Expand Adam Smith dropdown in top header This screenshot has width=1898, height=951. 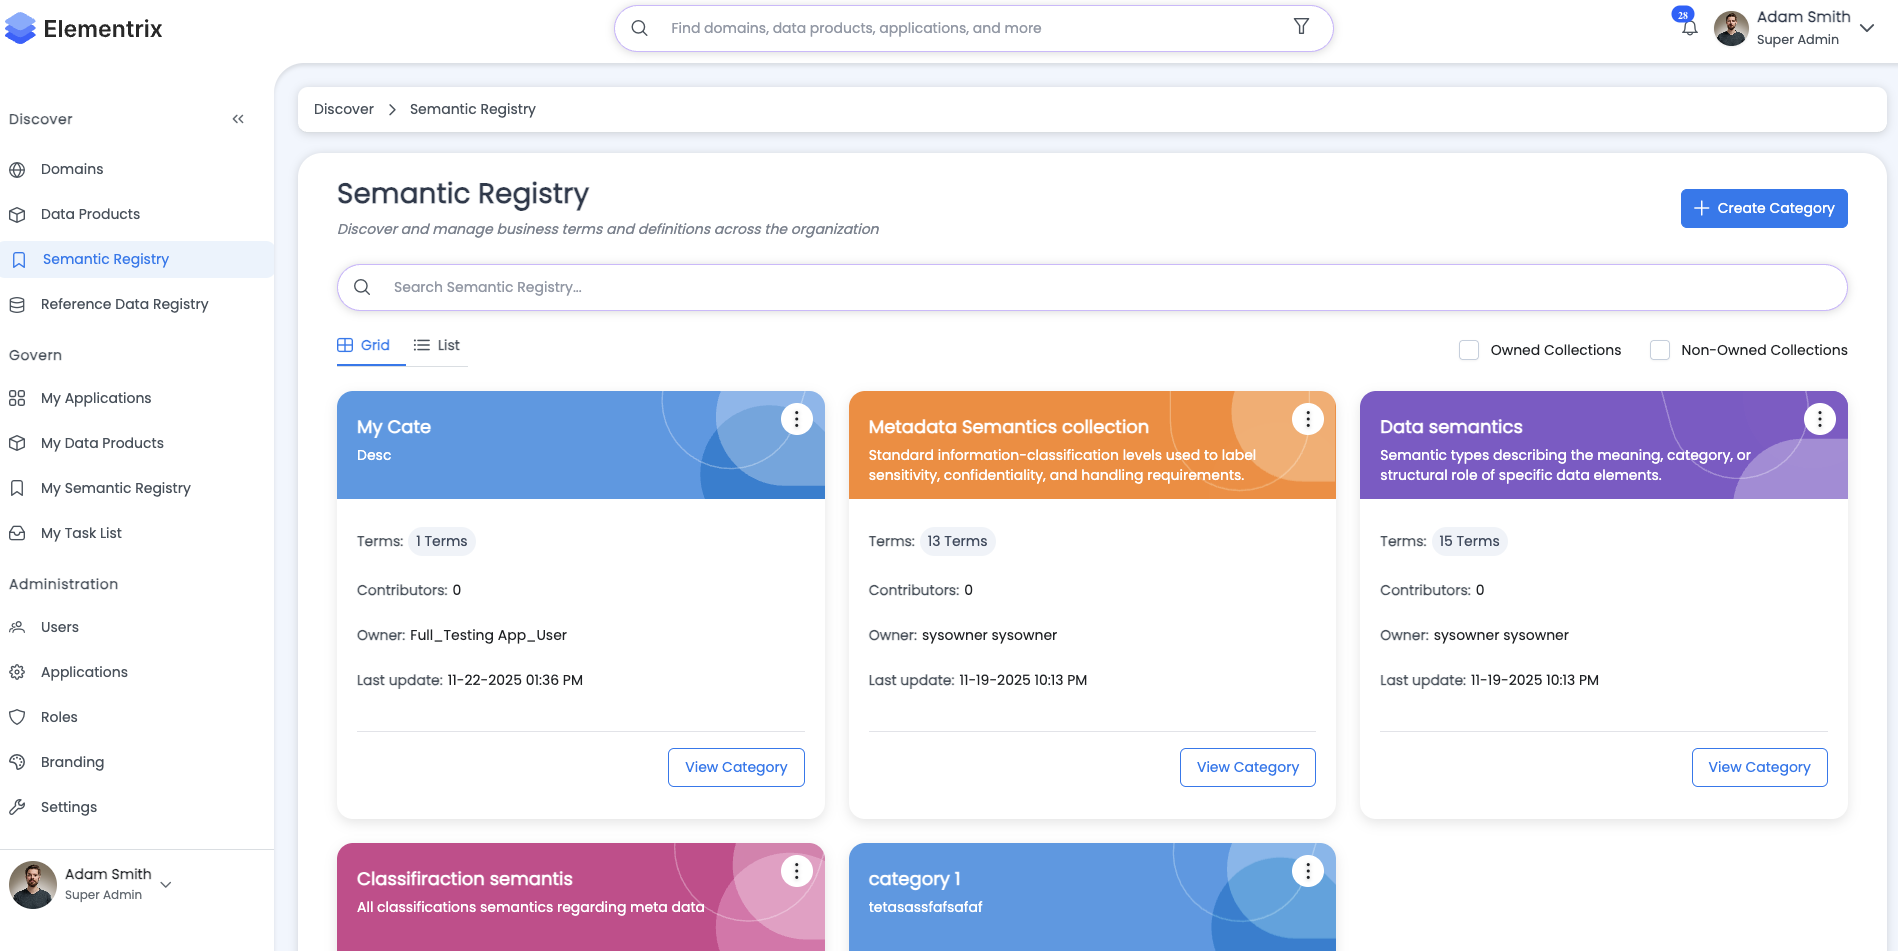click(1866, 28)
